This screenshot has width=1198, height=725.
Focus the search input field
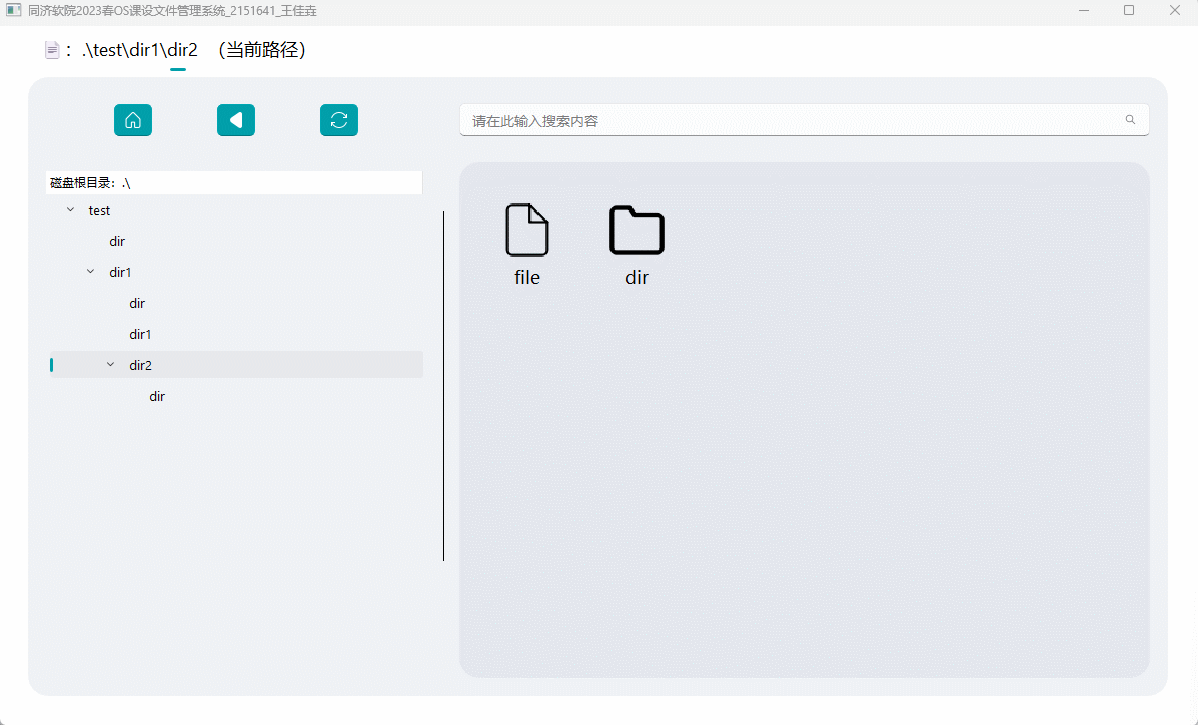click(804, 120)
